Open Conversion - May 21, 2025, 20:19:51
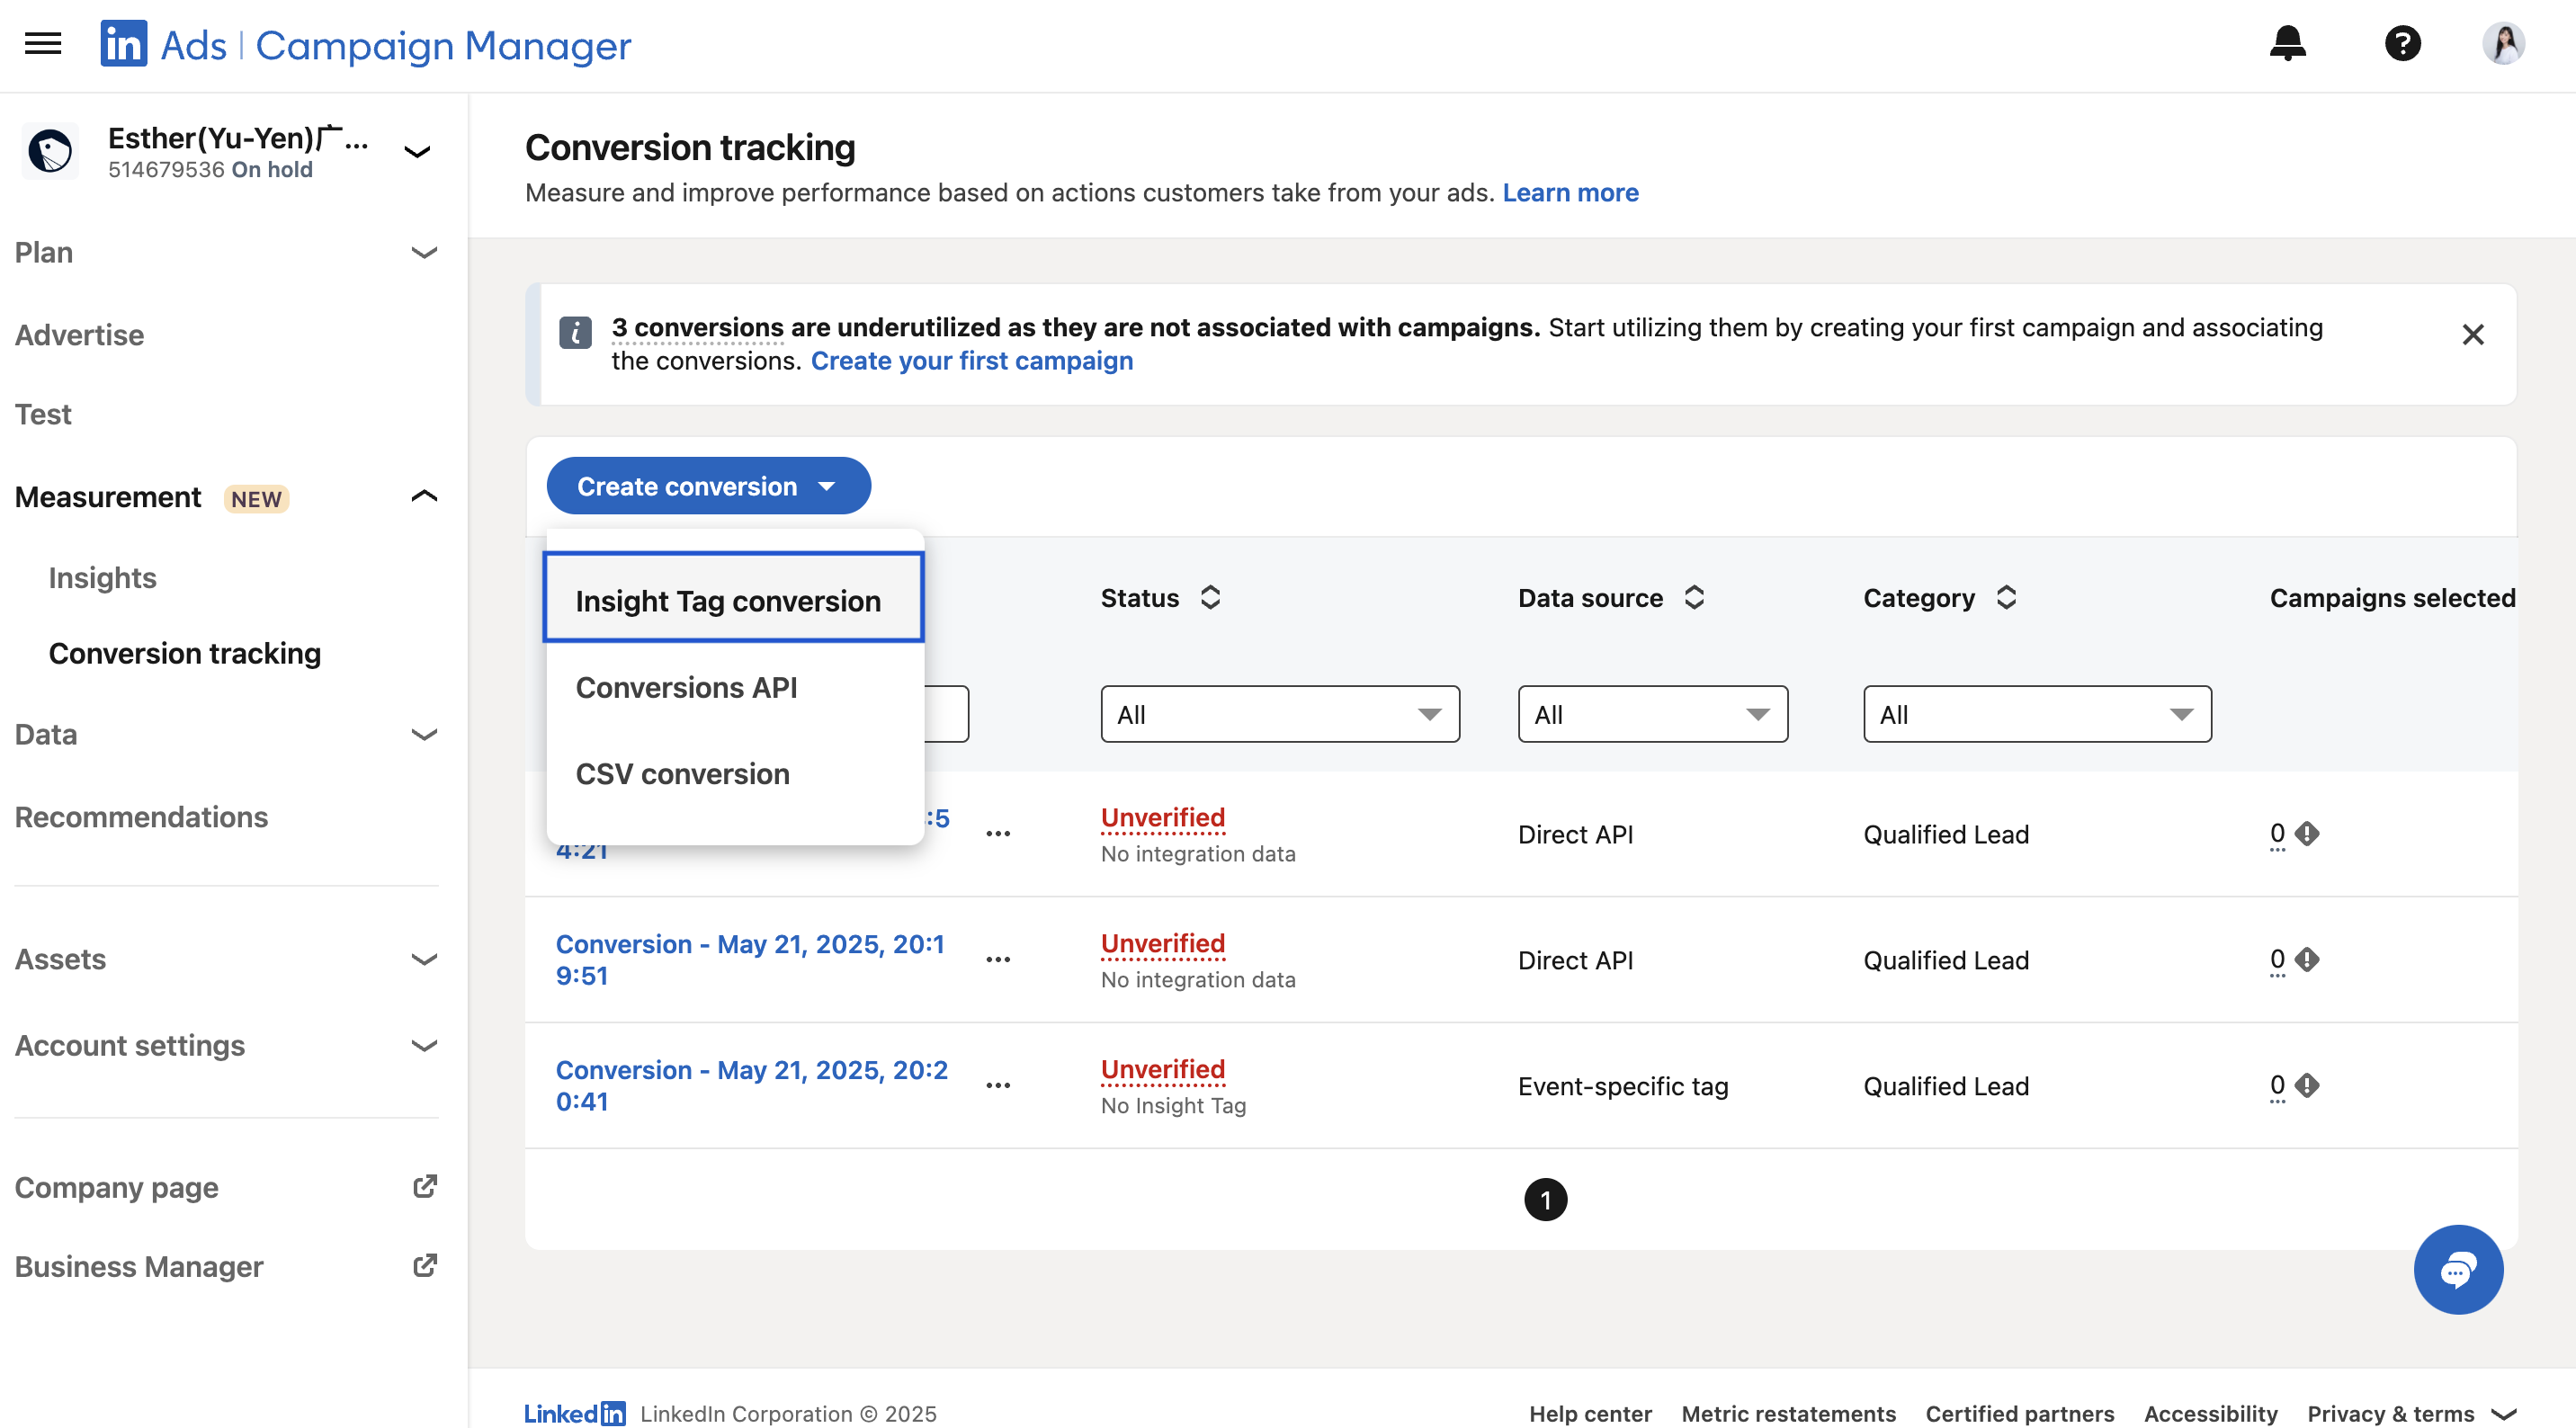 click(750, 959)
